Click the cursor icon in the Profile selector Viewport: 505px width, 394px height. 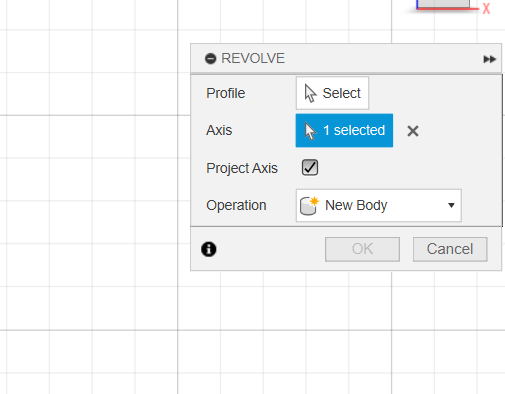(310, 93)
